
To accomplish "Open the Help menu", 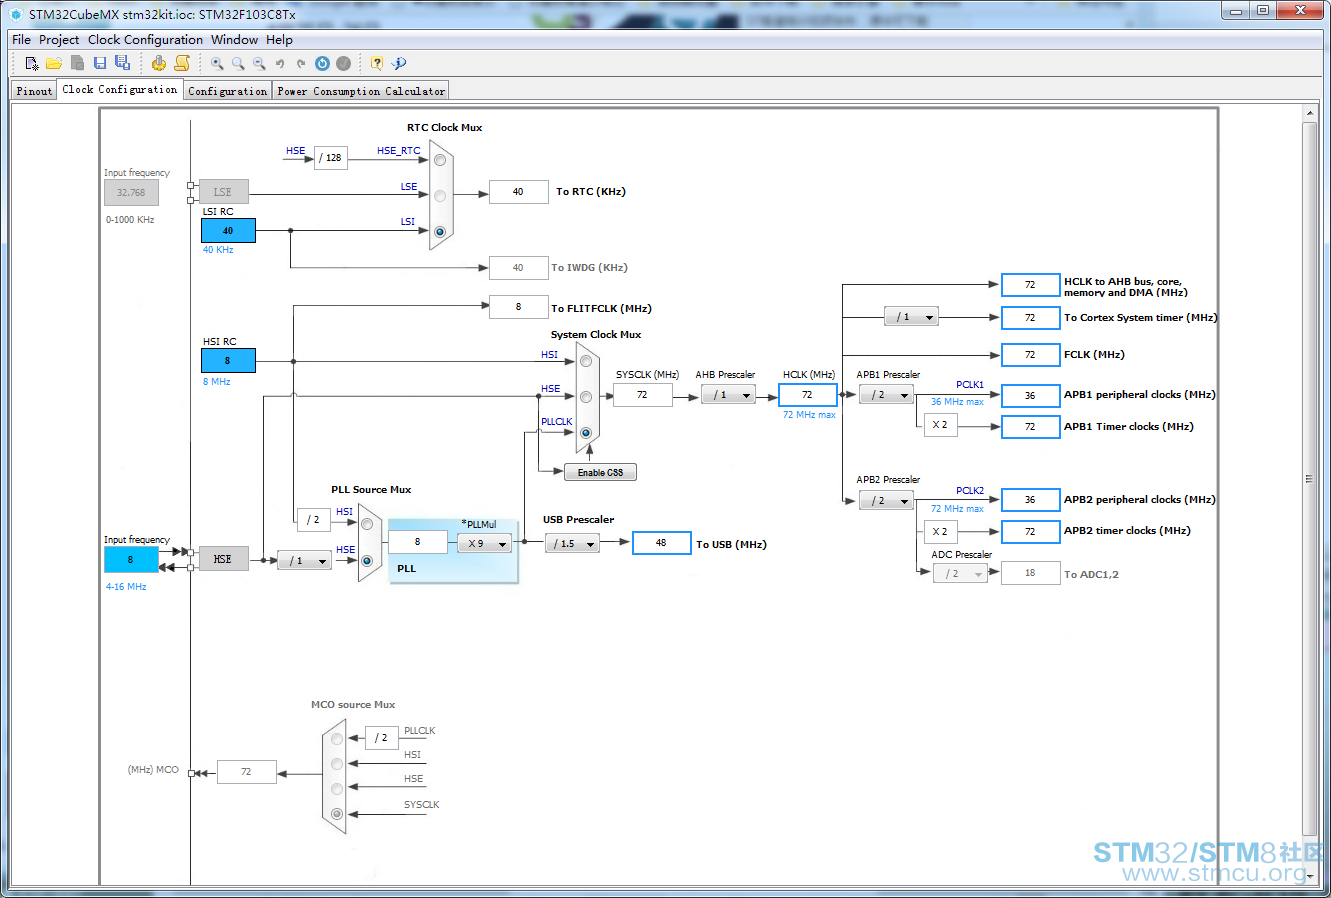I will [279, 40].
